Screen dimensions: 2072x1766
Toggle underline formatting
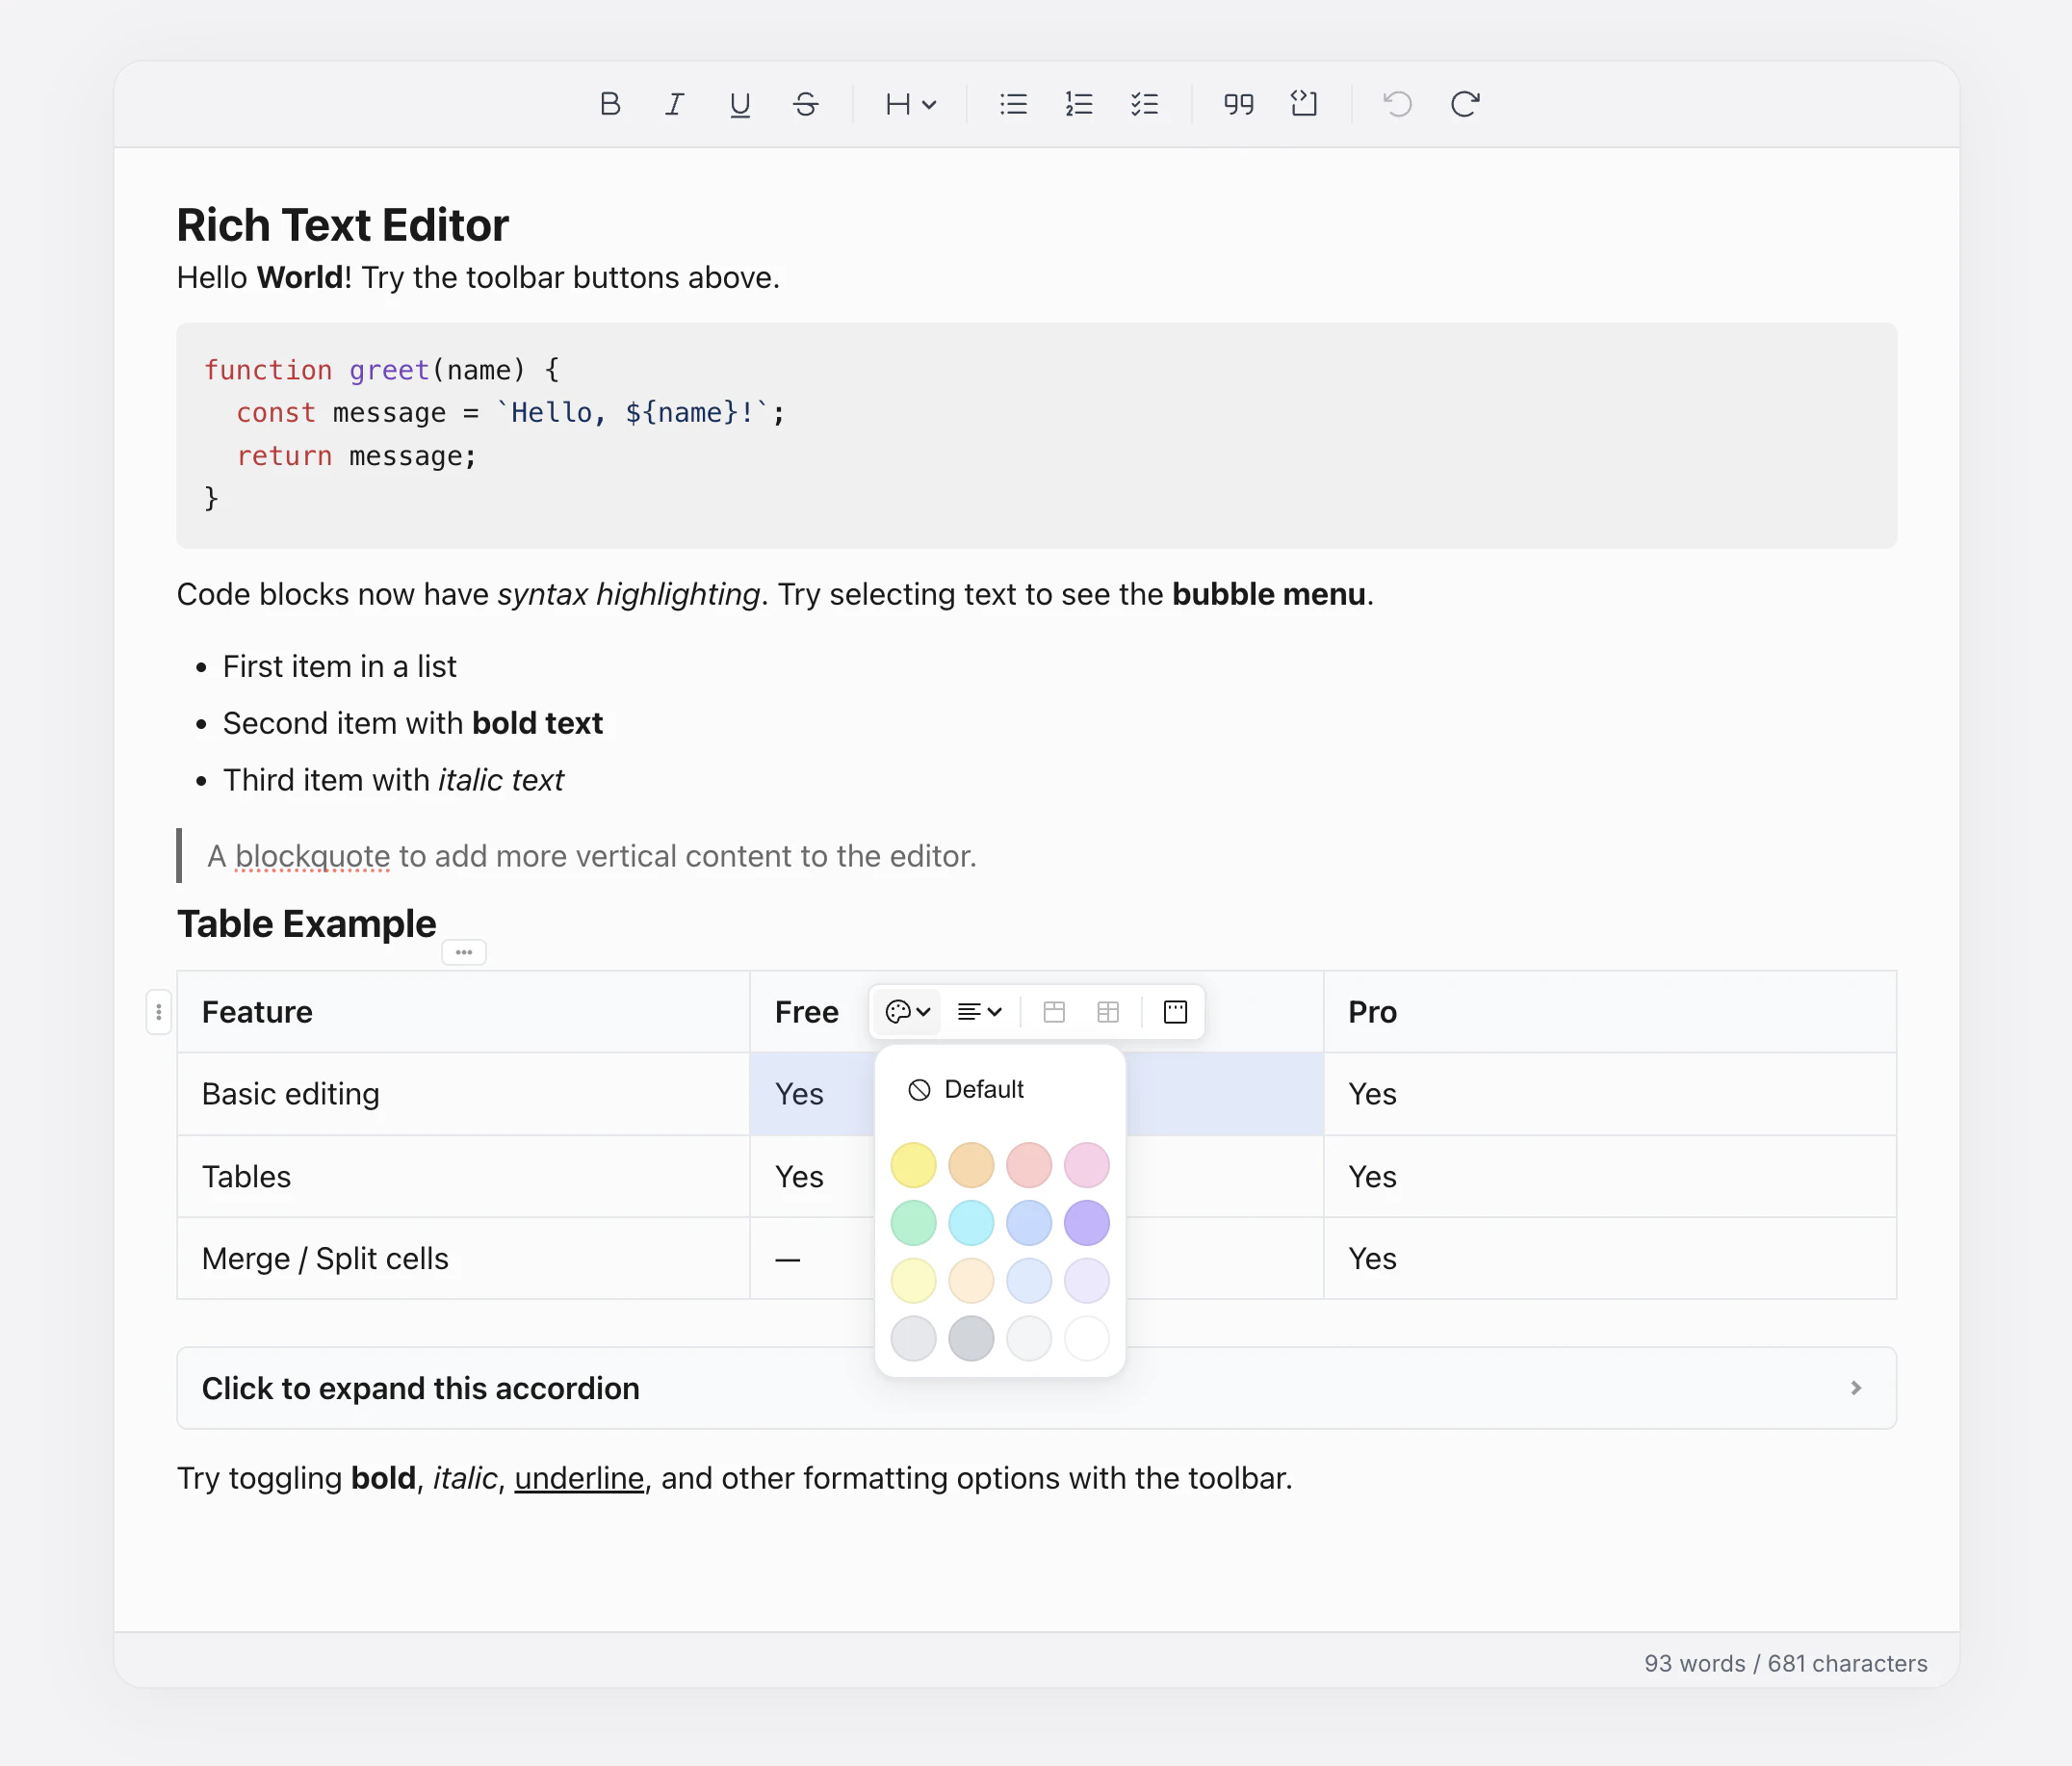pos(740,104)
